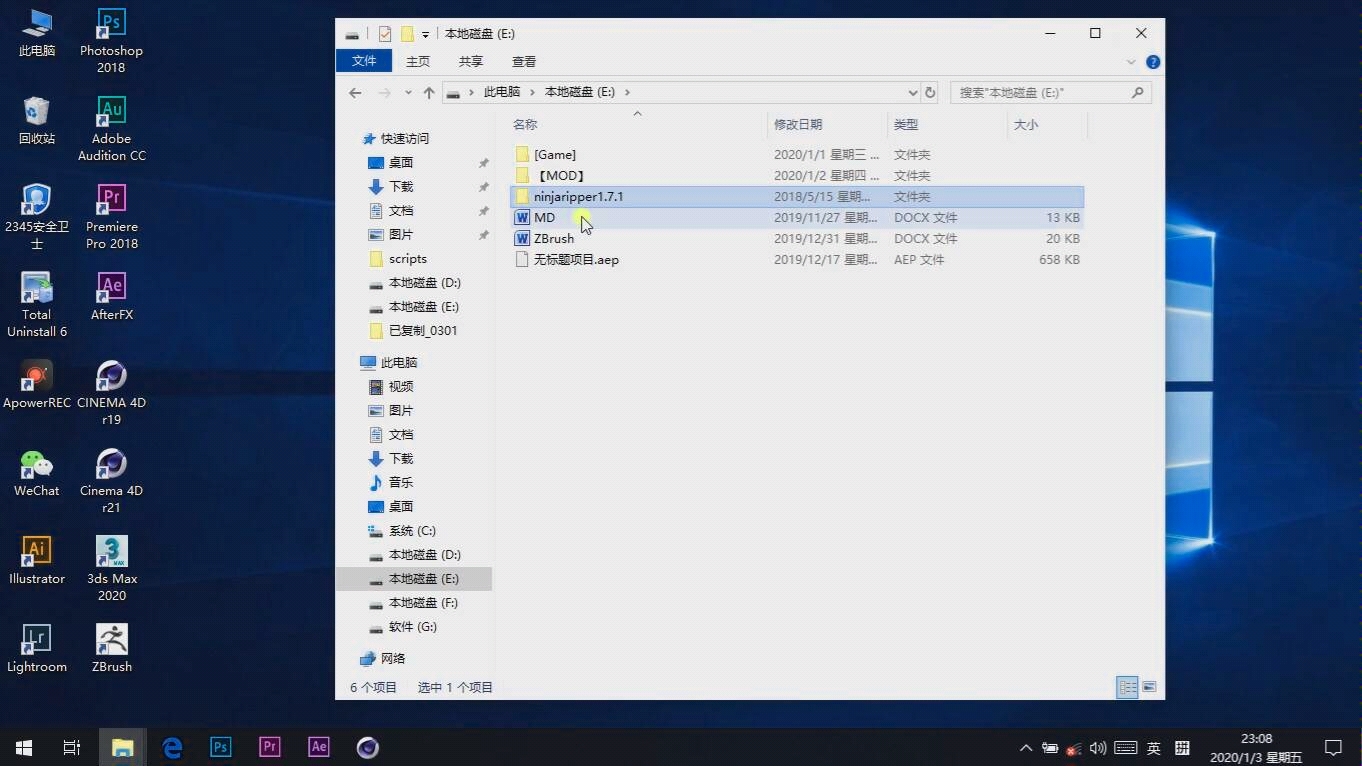
Task: Toggle input language via 英 indicator
Action: pyautogui.click(x=1154, y=747)
